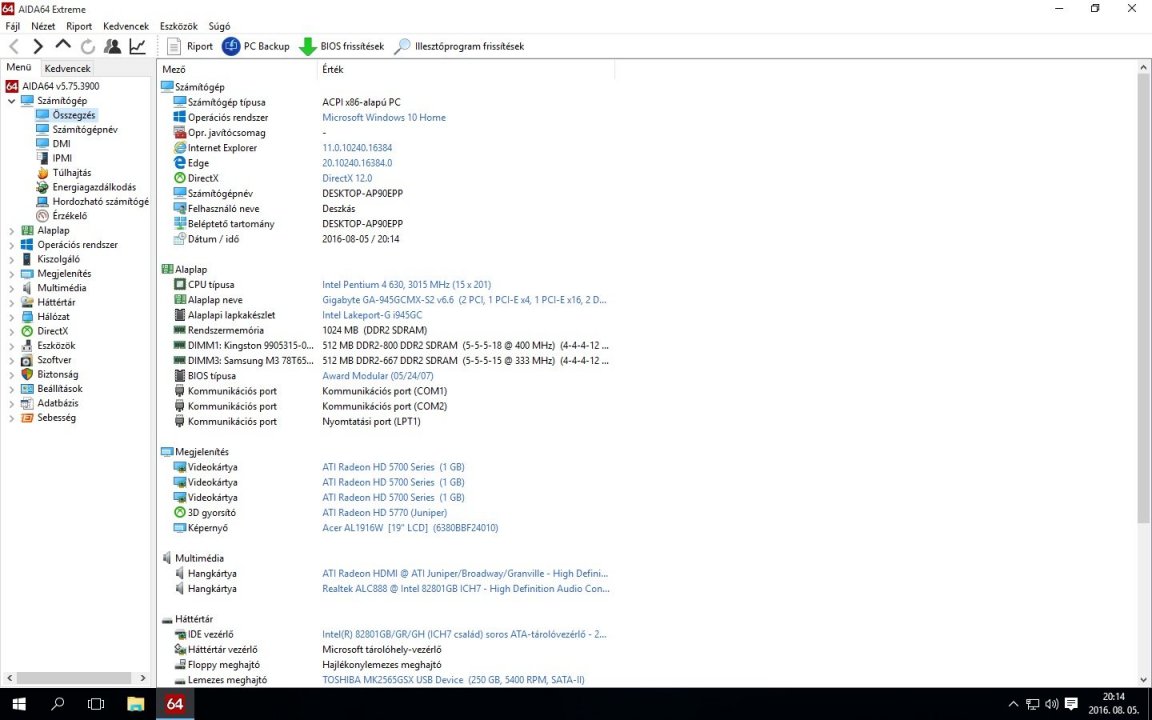The width and height of the screenshot is (1152, 720).
Task: Refresh the page with the Refresh icon
Action: [88, 46]
